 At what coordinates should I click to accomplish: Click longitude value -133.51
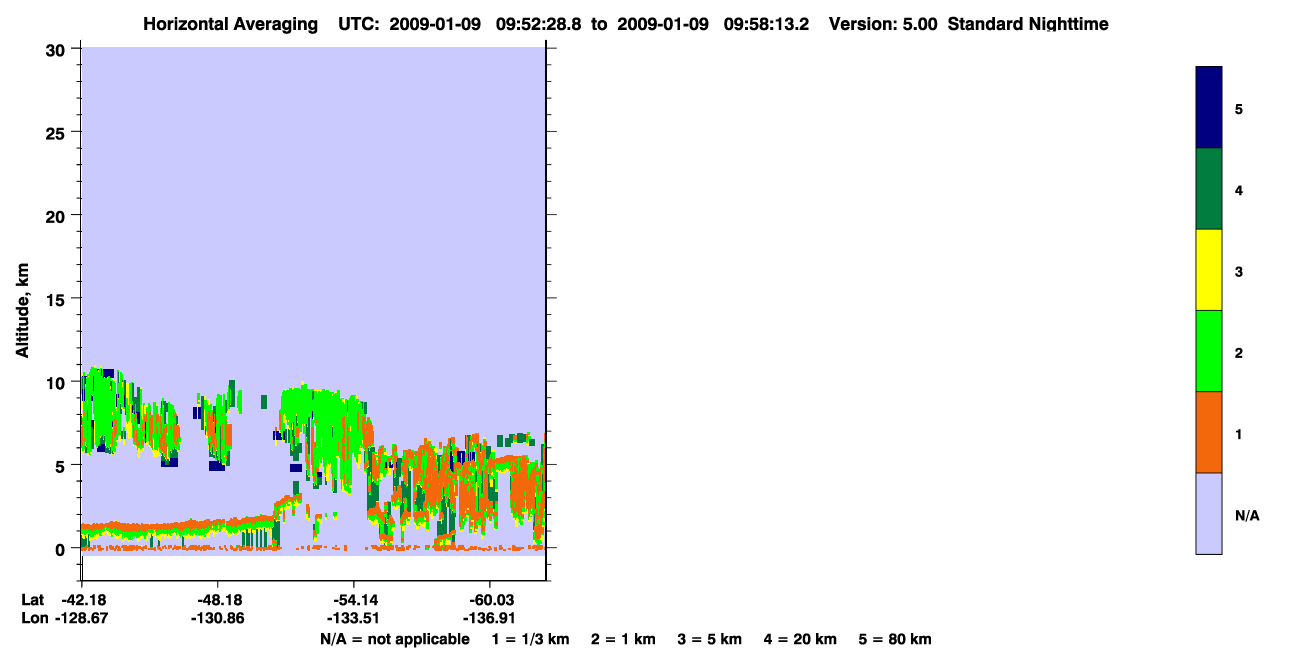click(353, 619)
